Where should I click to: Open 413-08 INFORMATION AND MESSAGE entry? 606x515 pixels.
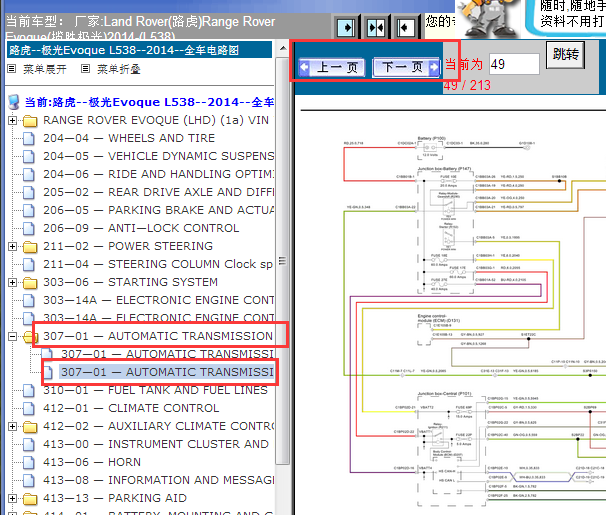click(158, 480)
